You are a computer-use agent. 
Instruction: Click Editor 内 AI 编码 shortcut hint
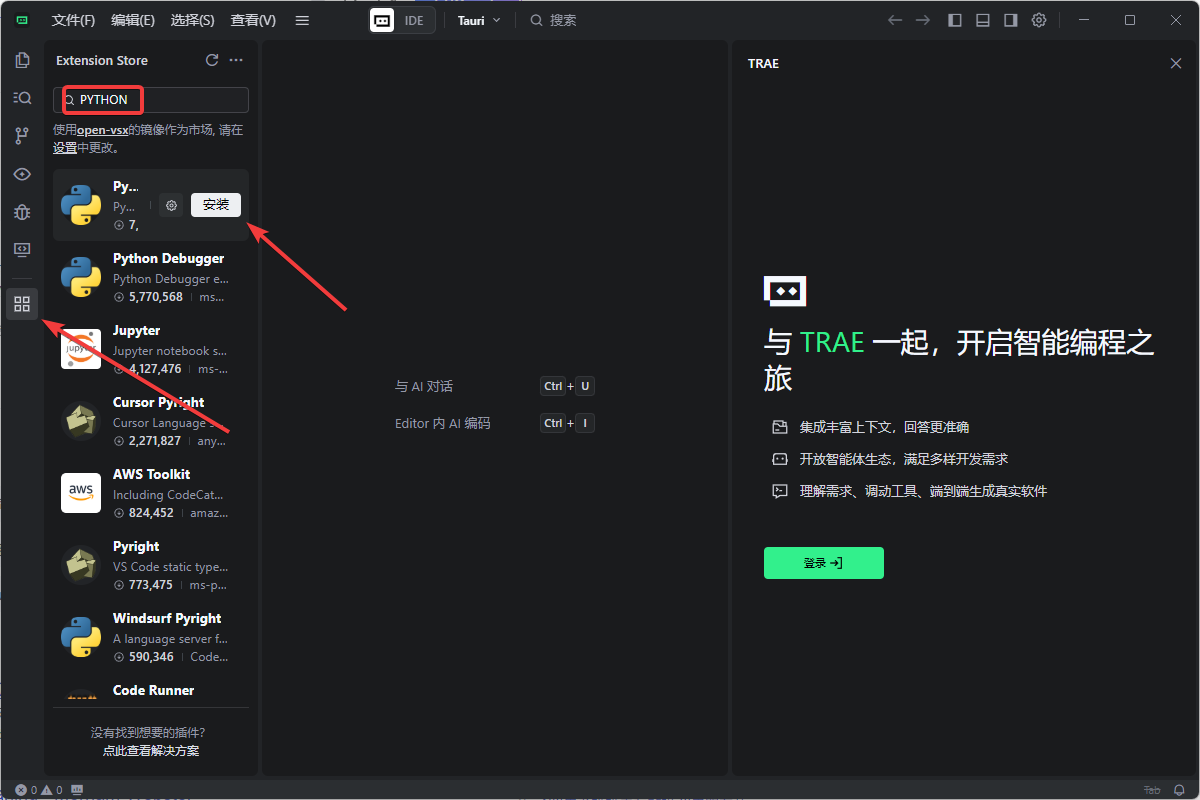495,423
